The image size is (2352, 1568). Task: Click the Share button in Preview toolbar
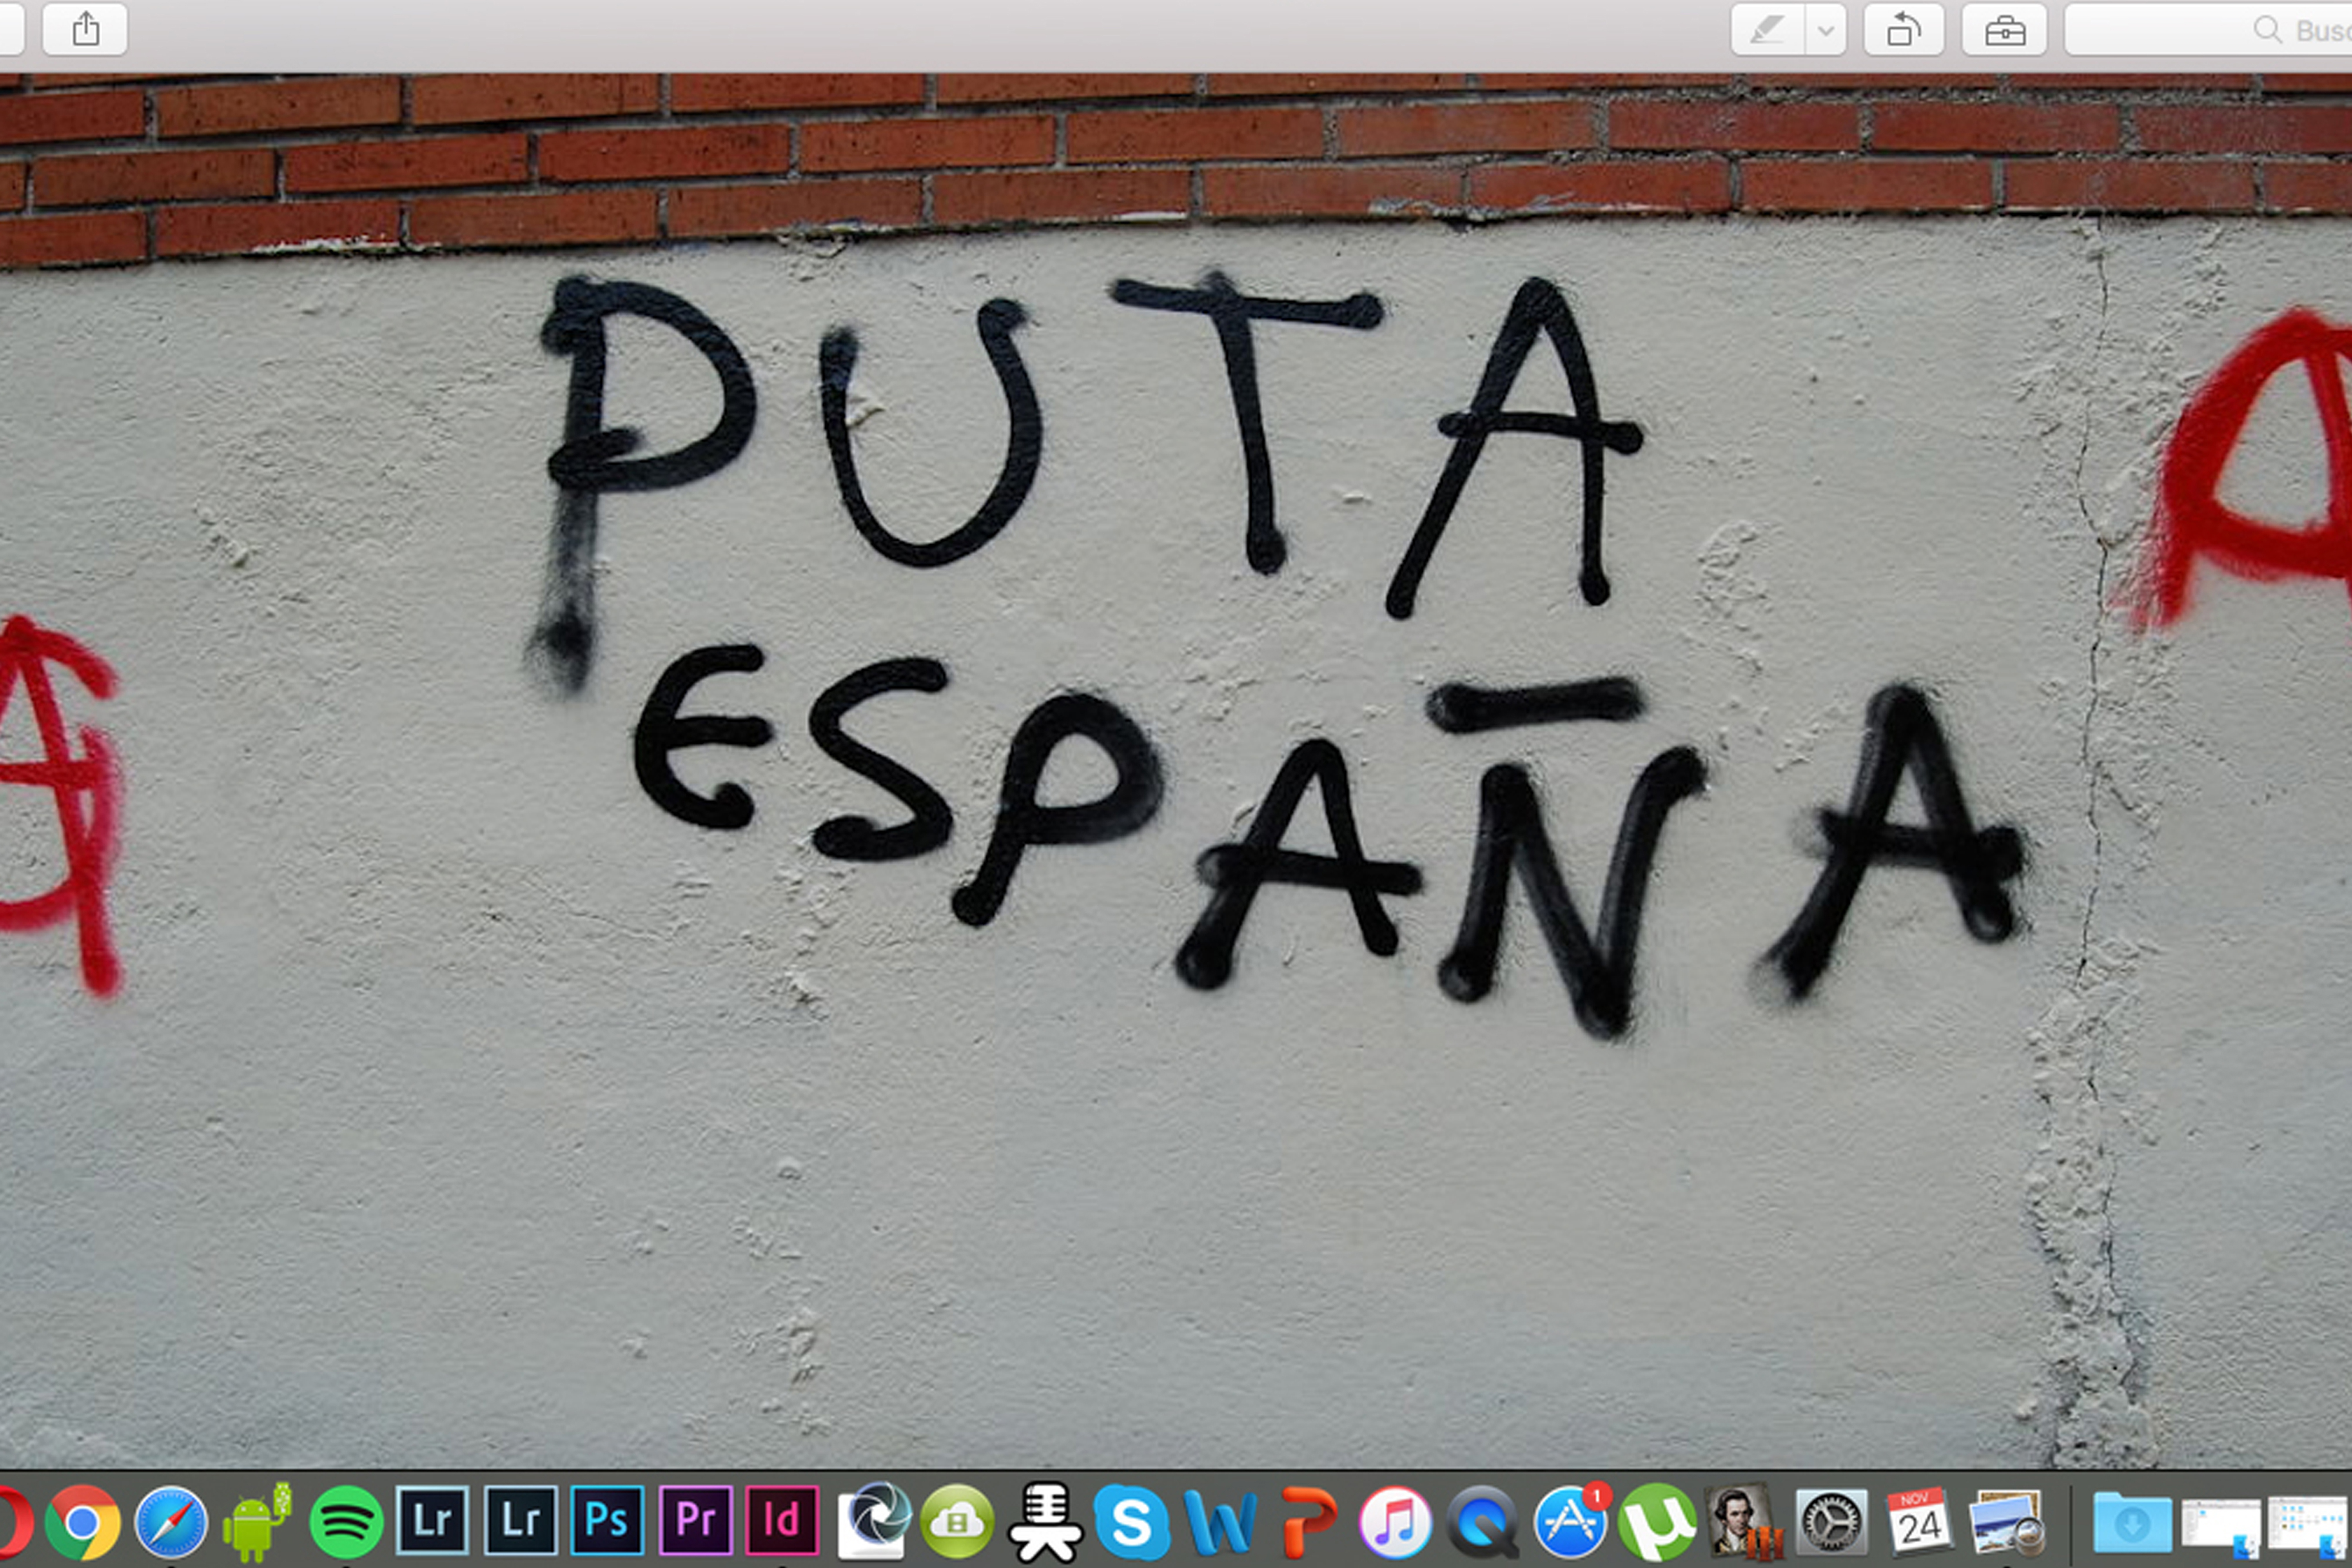click(x=85, y=29)
